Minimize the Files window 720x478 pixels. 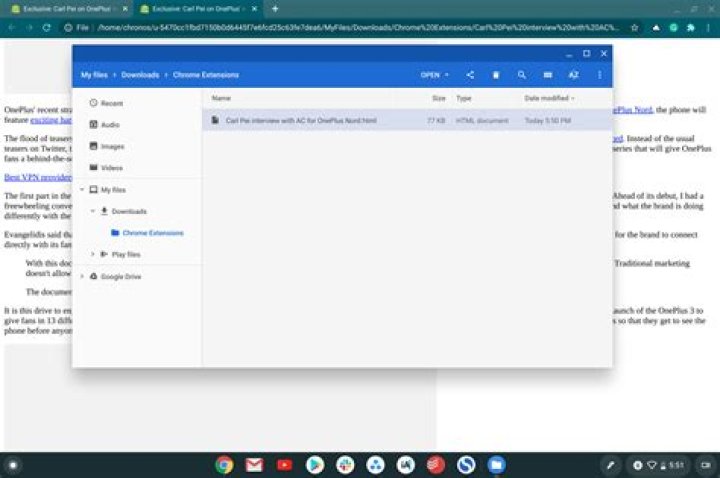pyautogui.click(x=569, y=54)
